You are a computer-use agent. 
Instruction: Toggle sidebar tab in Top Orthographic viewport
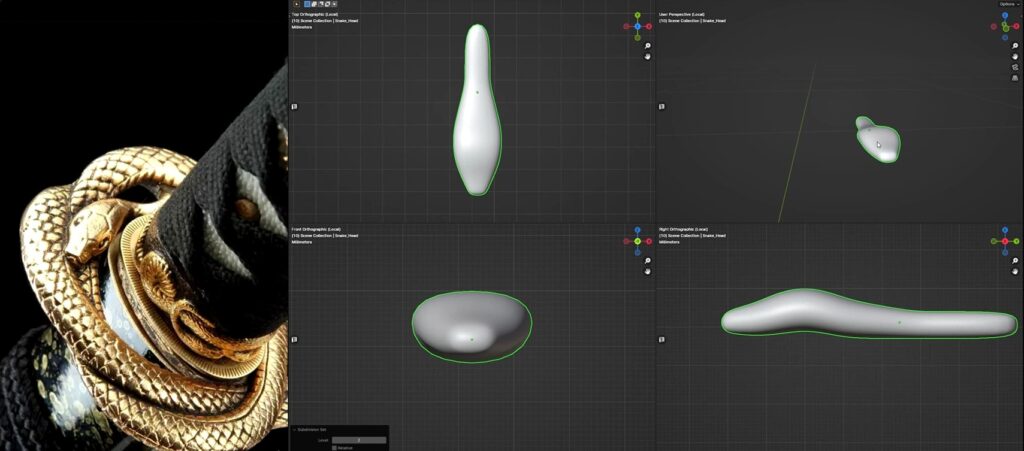[295, 106]
